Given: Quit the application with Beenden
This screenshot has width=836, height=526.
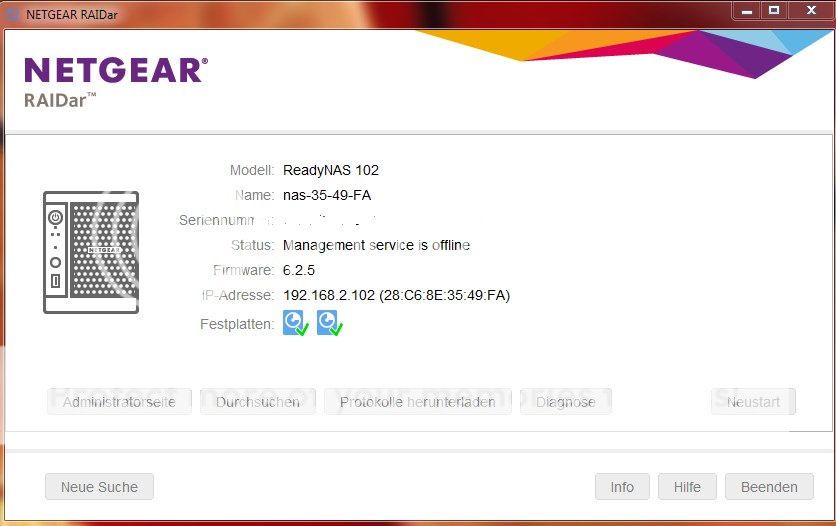Looking at the screenshot, I should point(769,487).
